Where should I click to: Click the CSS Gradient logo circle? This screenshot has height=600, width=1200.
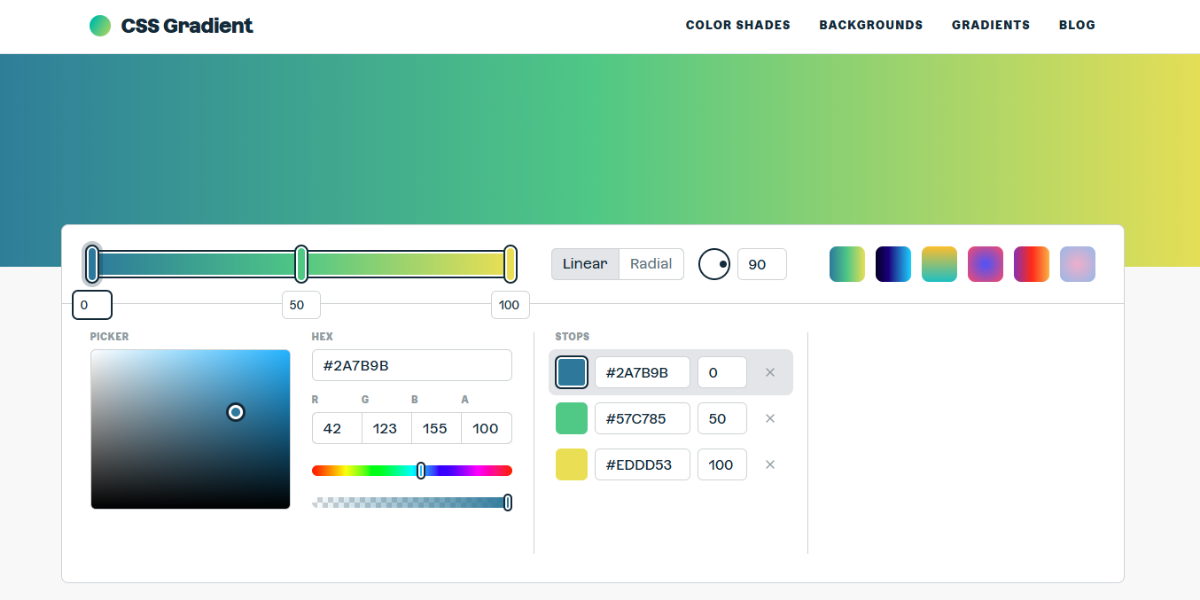[x=100, y=25]
